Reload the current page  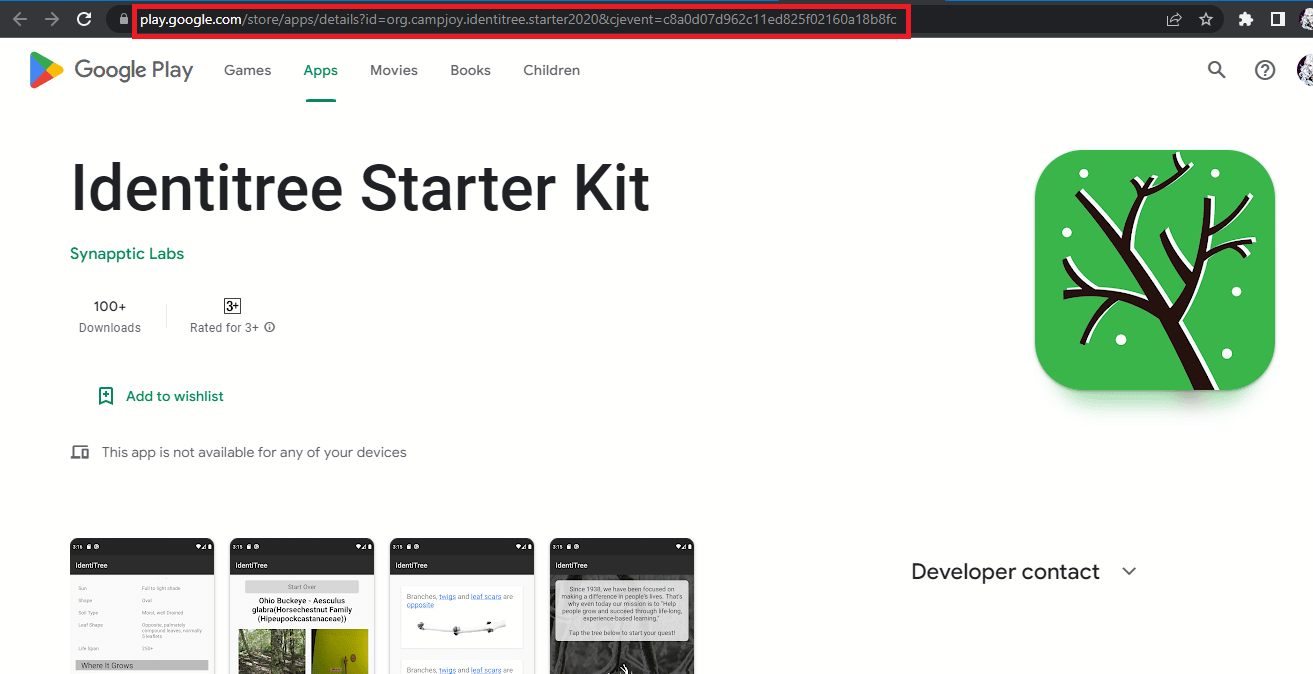point(85,19)
